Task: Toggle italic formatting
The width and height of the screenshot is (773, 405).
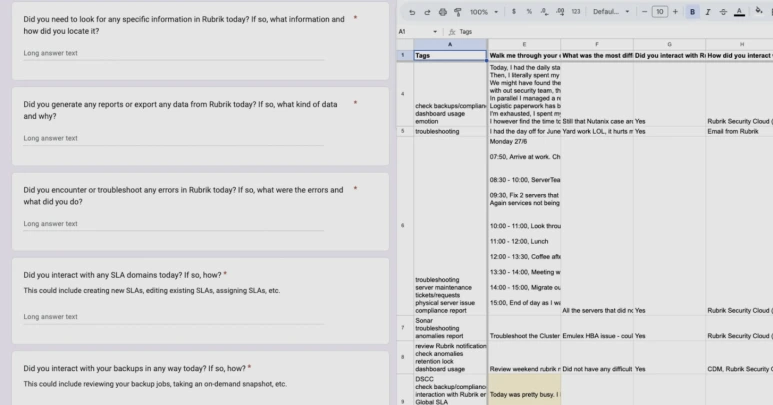Action: [708, 12]
